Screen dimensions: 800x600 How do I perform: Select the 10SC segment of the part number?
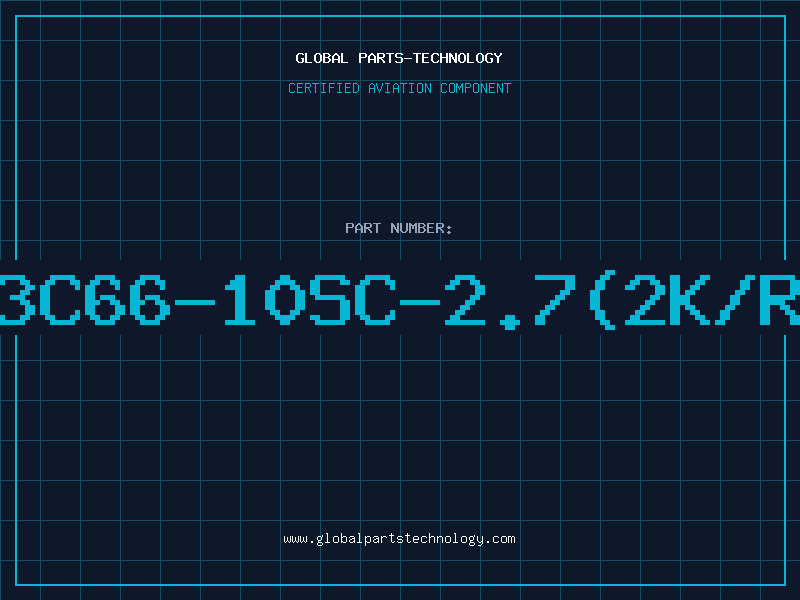click(310, 300)
